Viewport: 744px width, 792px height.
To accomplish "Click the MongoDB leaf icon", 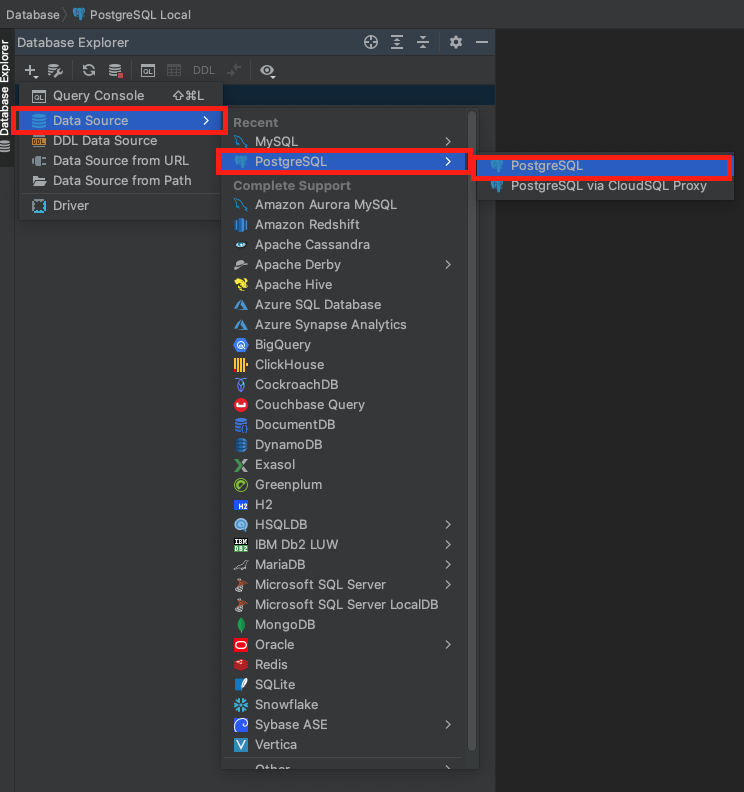I will click(241, 625).
